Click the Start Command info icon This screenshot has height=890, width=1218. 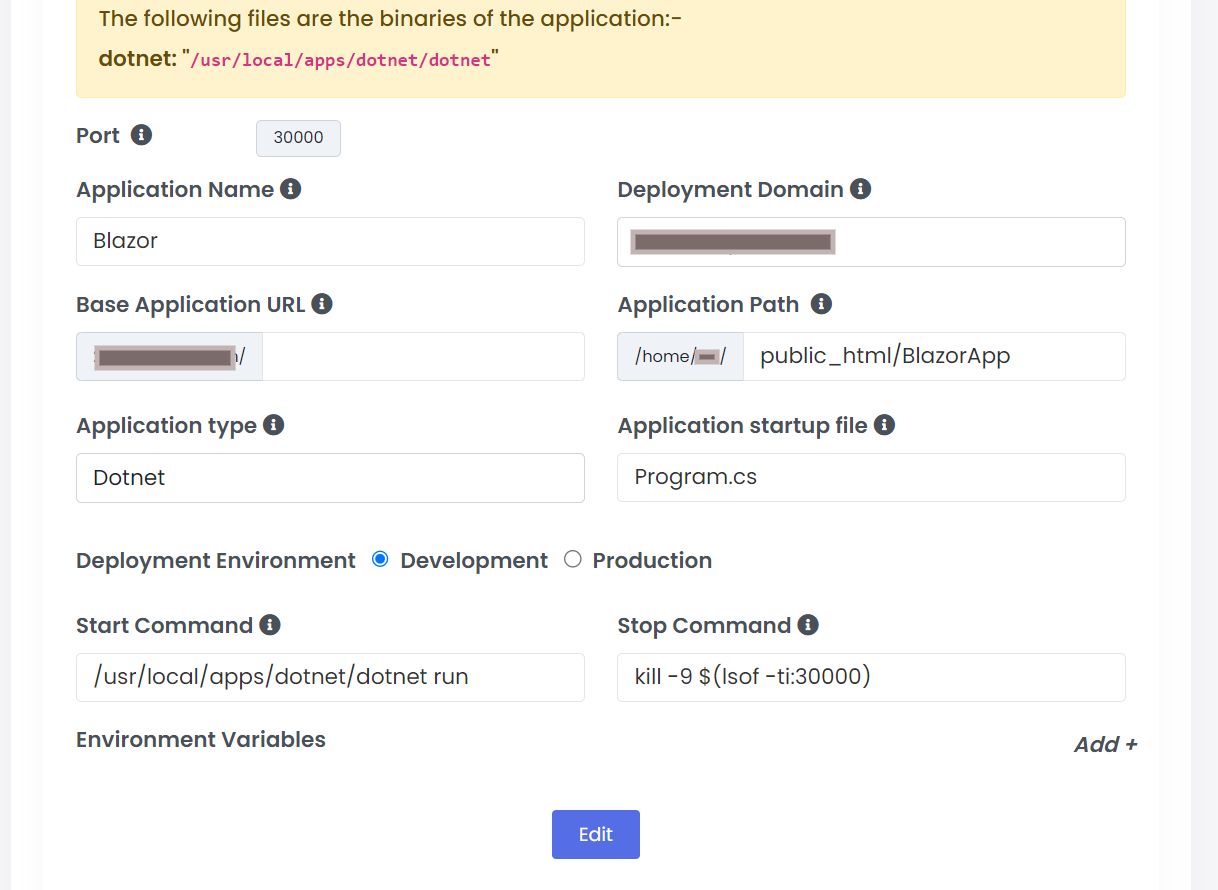[270, 625]
